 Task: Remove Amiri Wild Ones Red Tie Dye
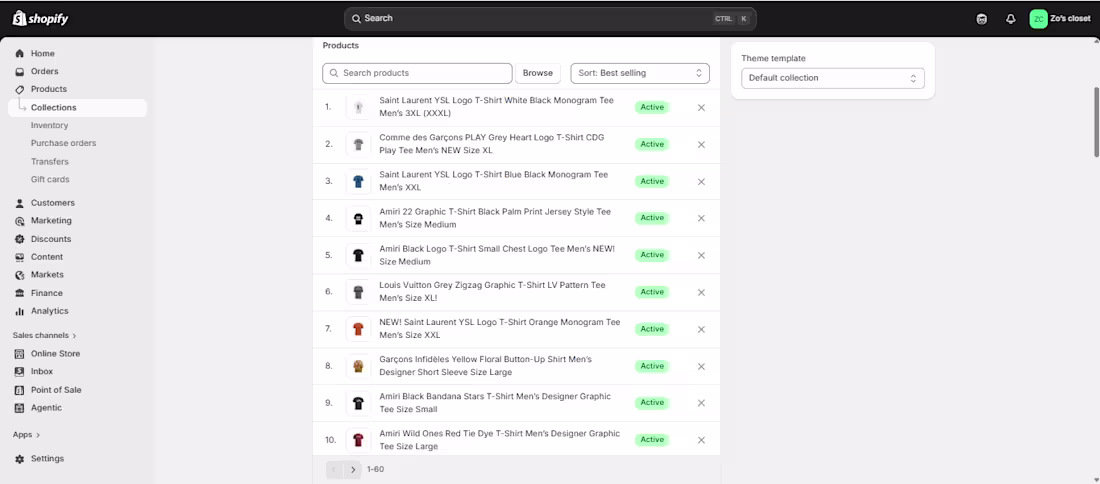[701, 440]
